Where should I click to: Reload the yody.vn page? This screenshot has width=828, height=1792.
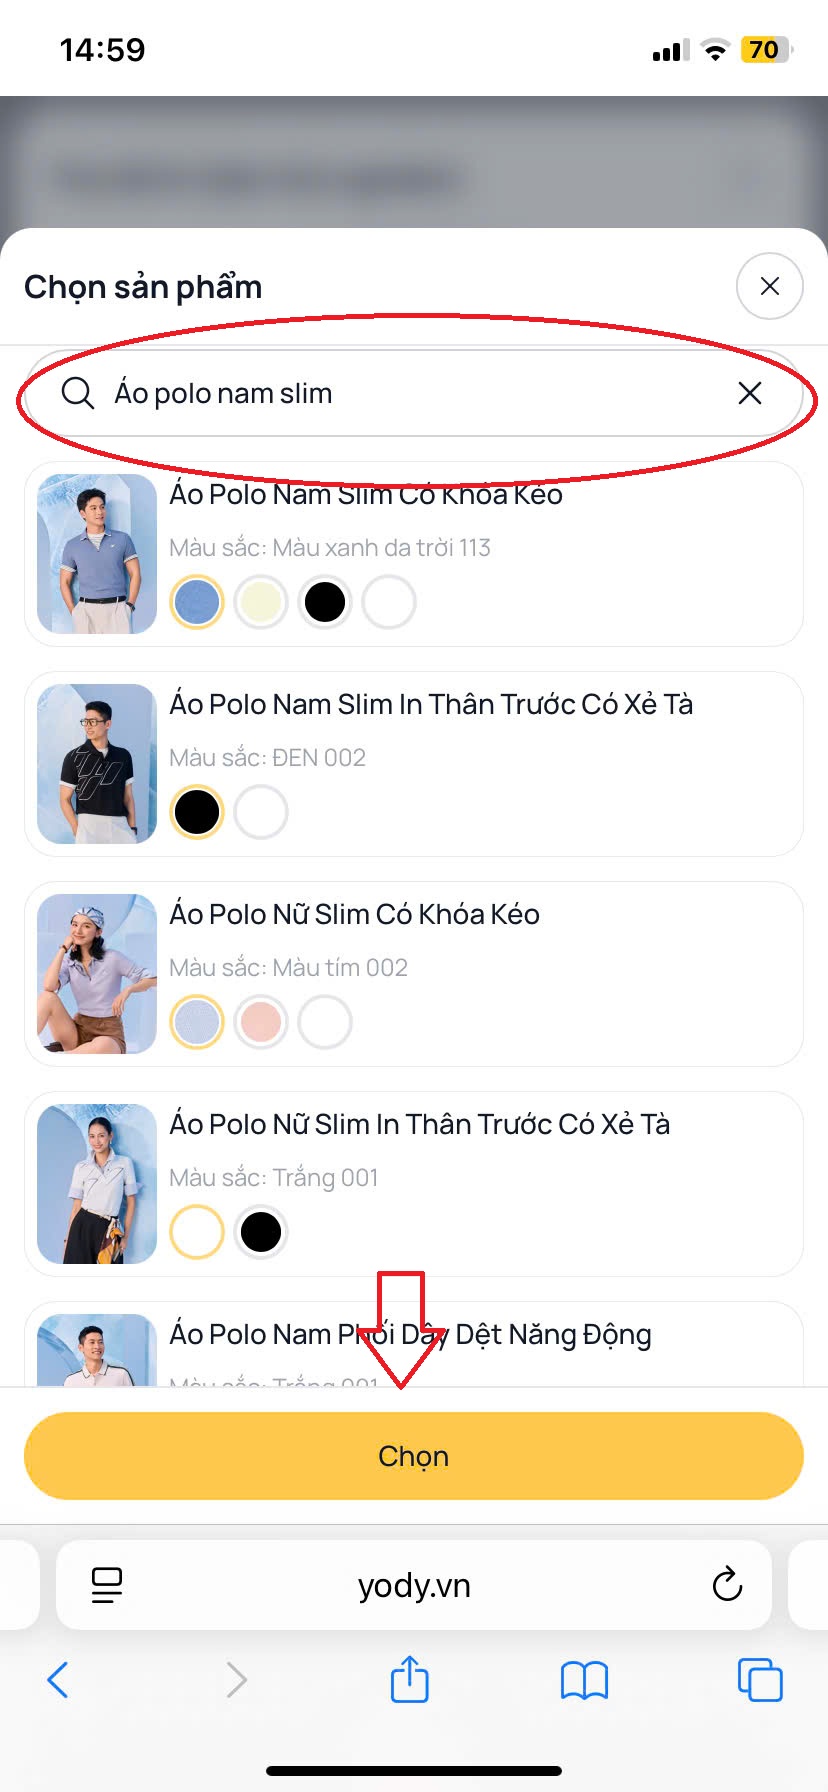727,1585
